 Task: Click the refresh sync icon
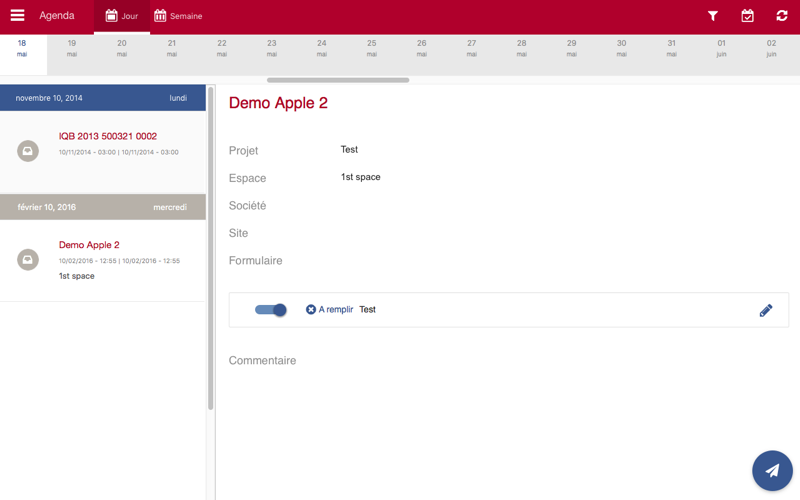[782, 16]
